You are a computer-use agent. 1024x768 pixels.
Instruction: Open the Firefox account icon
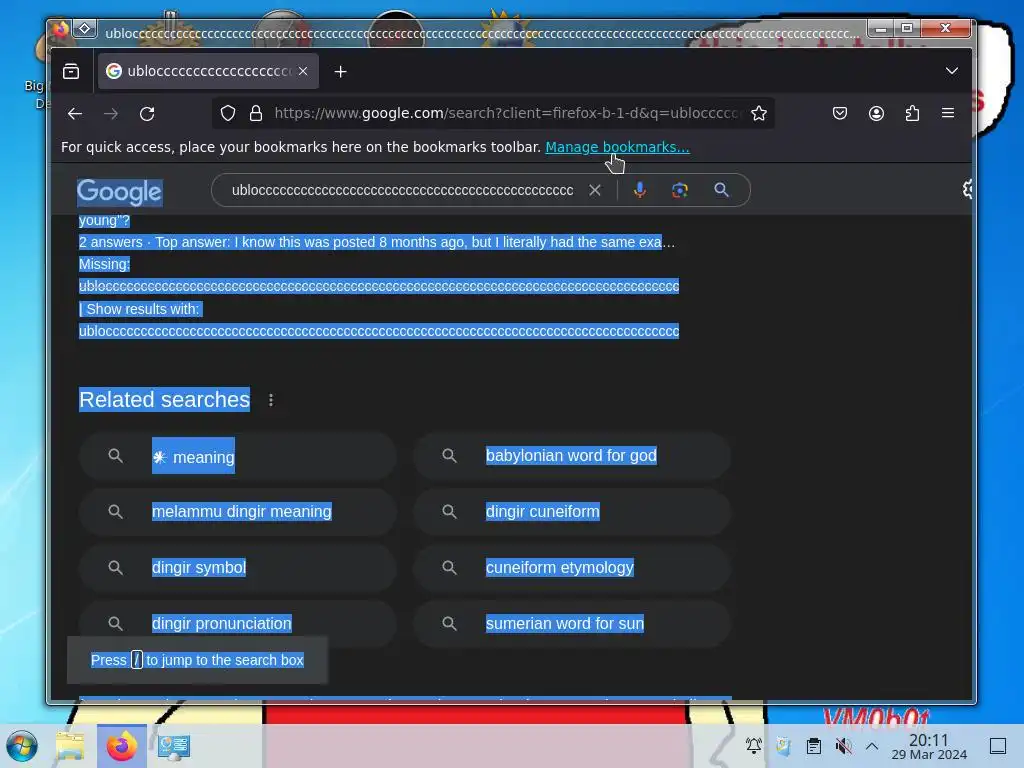(876, 114)
